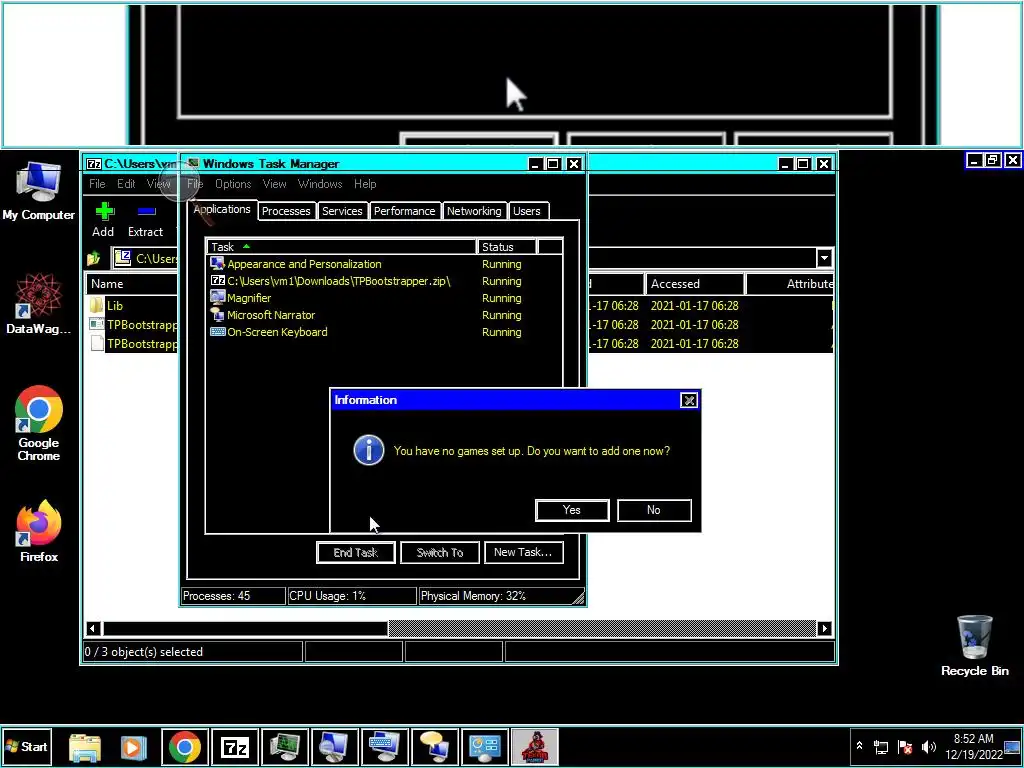Open the Firefox desktop shortcut

pos(39,531)
